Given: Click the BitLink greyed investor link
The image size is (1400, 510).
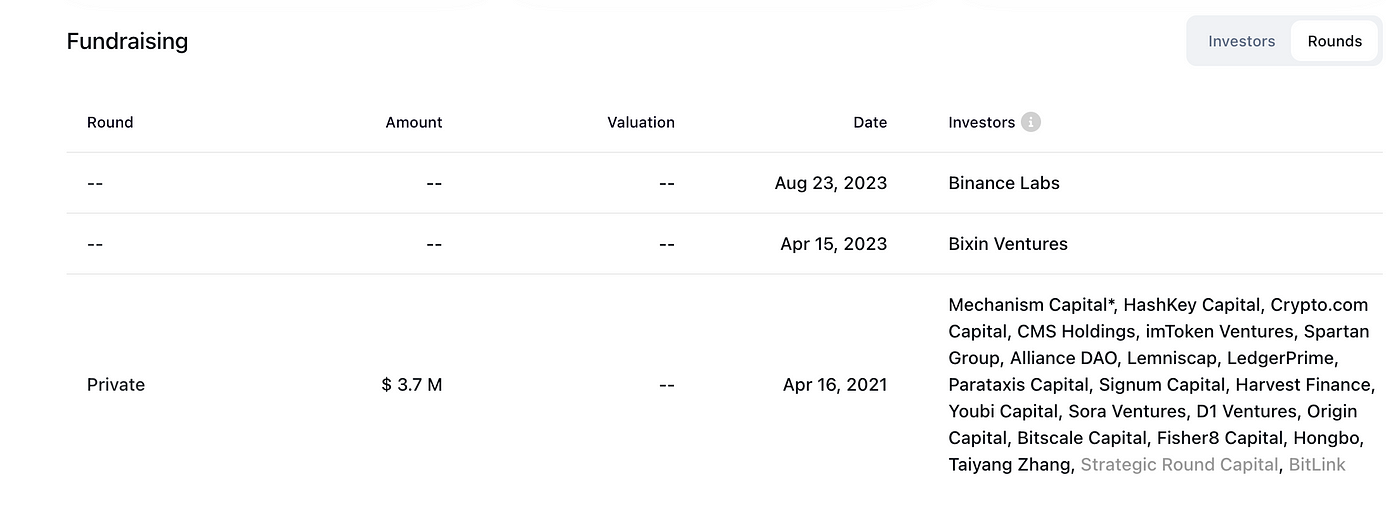Looking at the screenshot, I should point(1317,464).
